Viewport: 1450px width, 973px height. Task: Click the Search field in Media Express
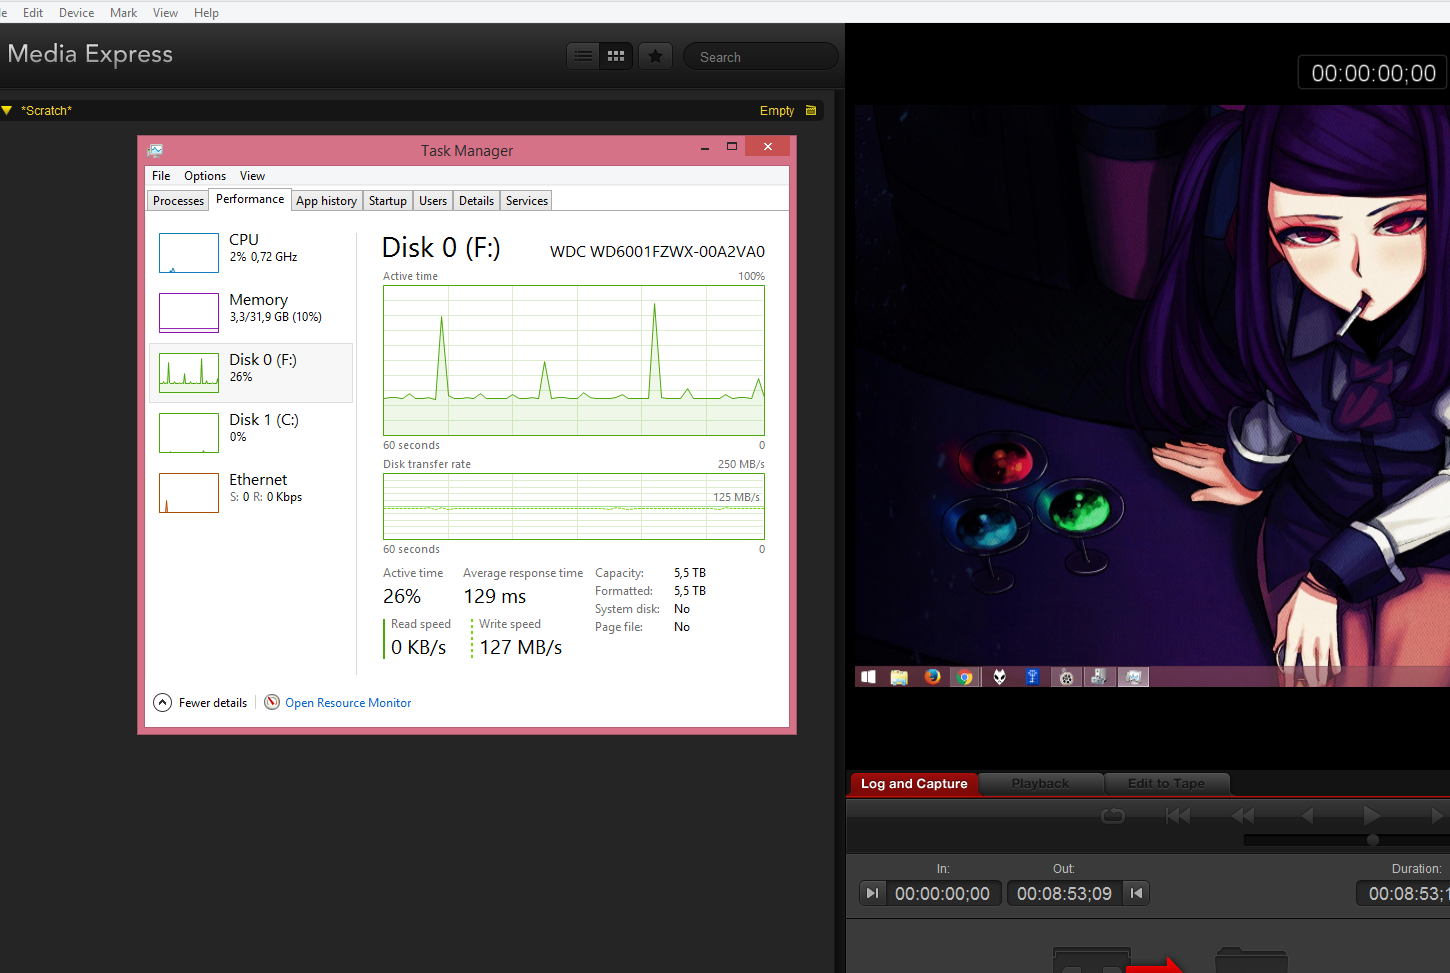coord(760,57)
